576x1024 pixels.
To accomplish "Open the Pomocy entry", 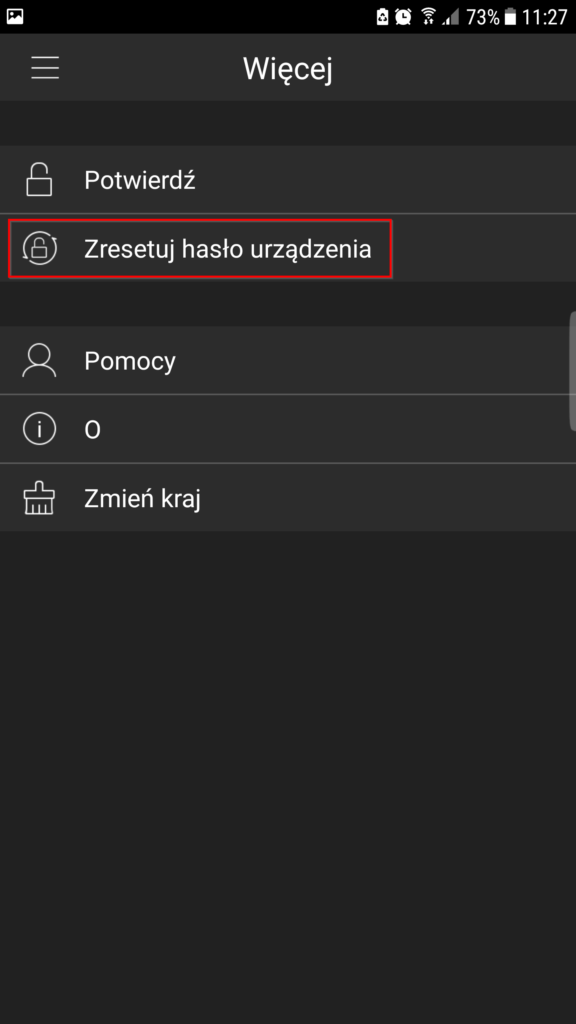I will (130, 360).
